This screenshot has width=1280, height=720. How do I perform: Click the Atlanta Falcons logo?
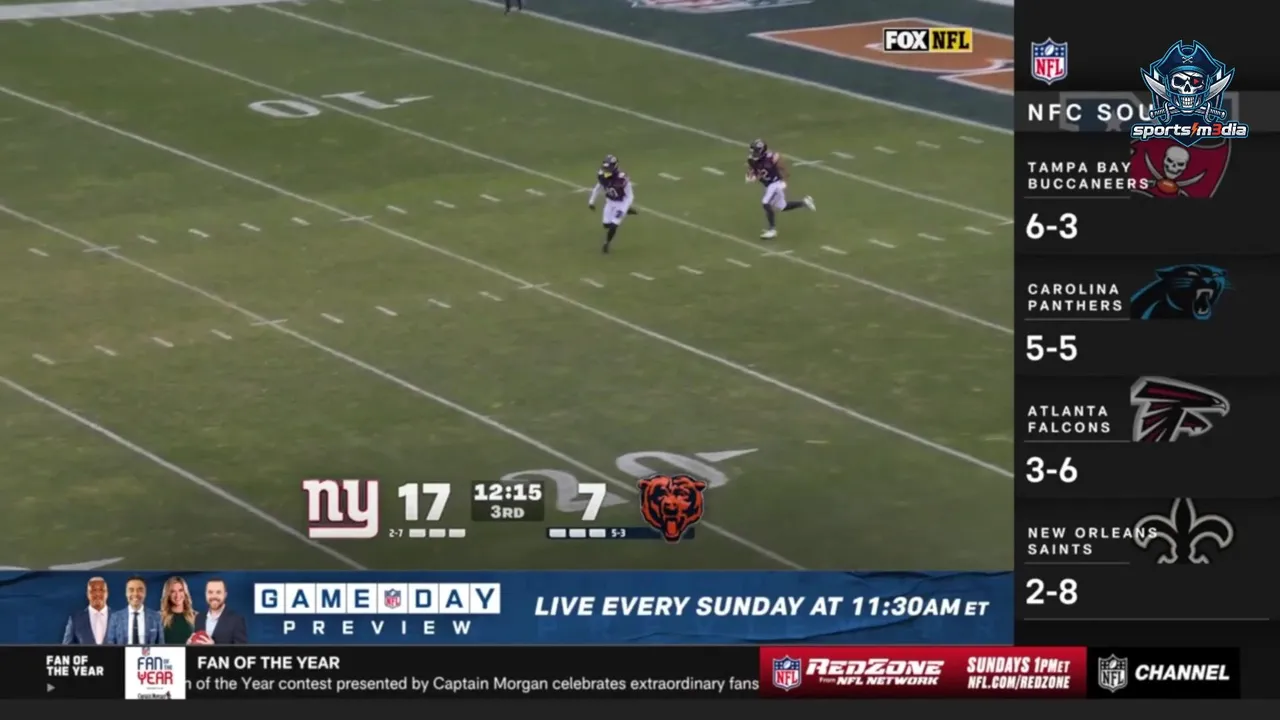point(1179,409)
